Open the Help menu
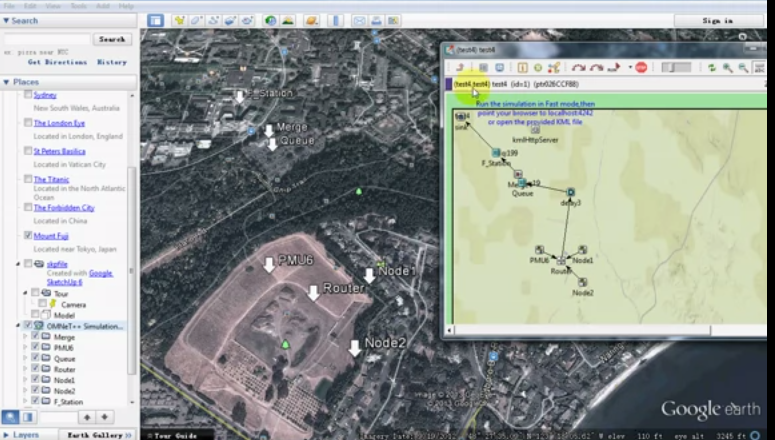Viewport: 775px width, 440px height. [126, 6]
